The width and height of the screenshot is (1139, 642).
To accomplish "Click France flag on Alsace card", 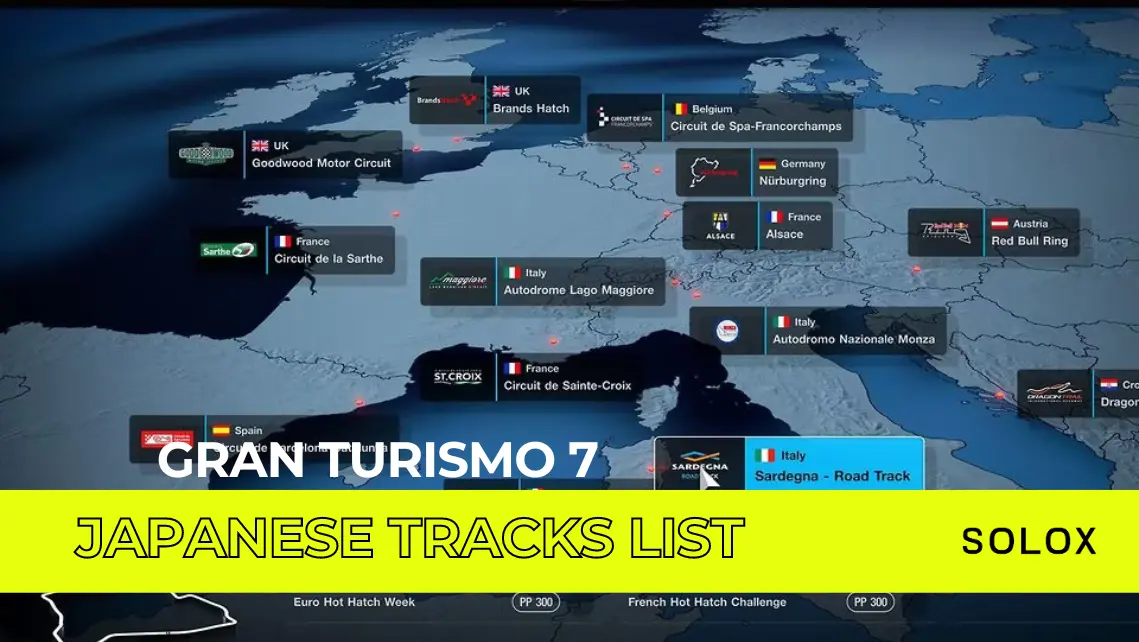I will 775,216.
